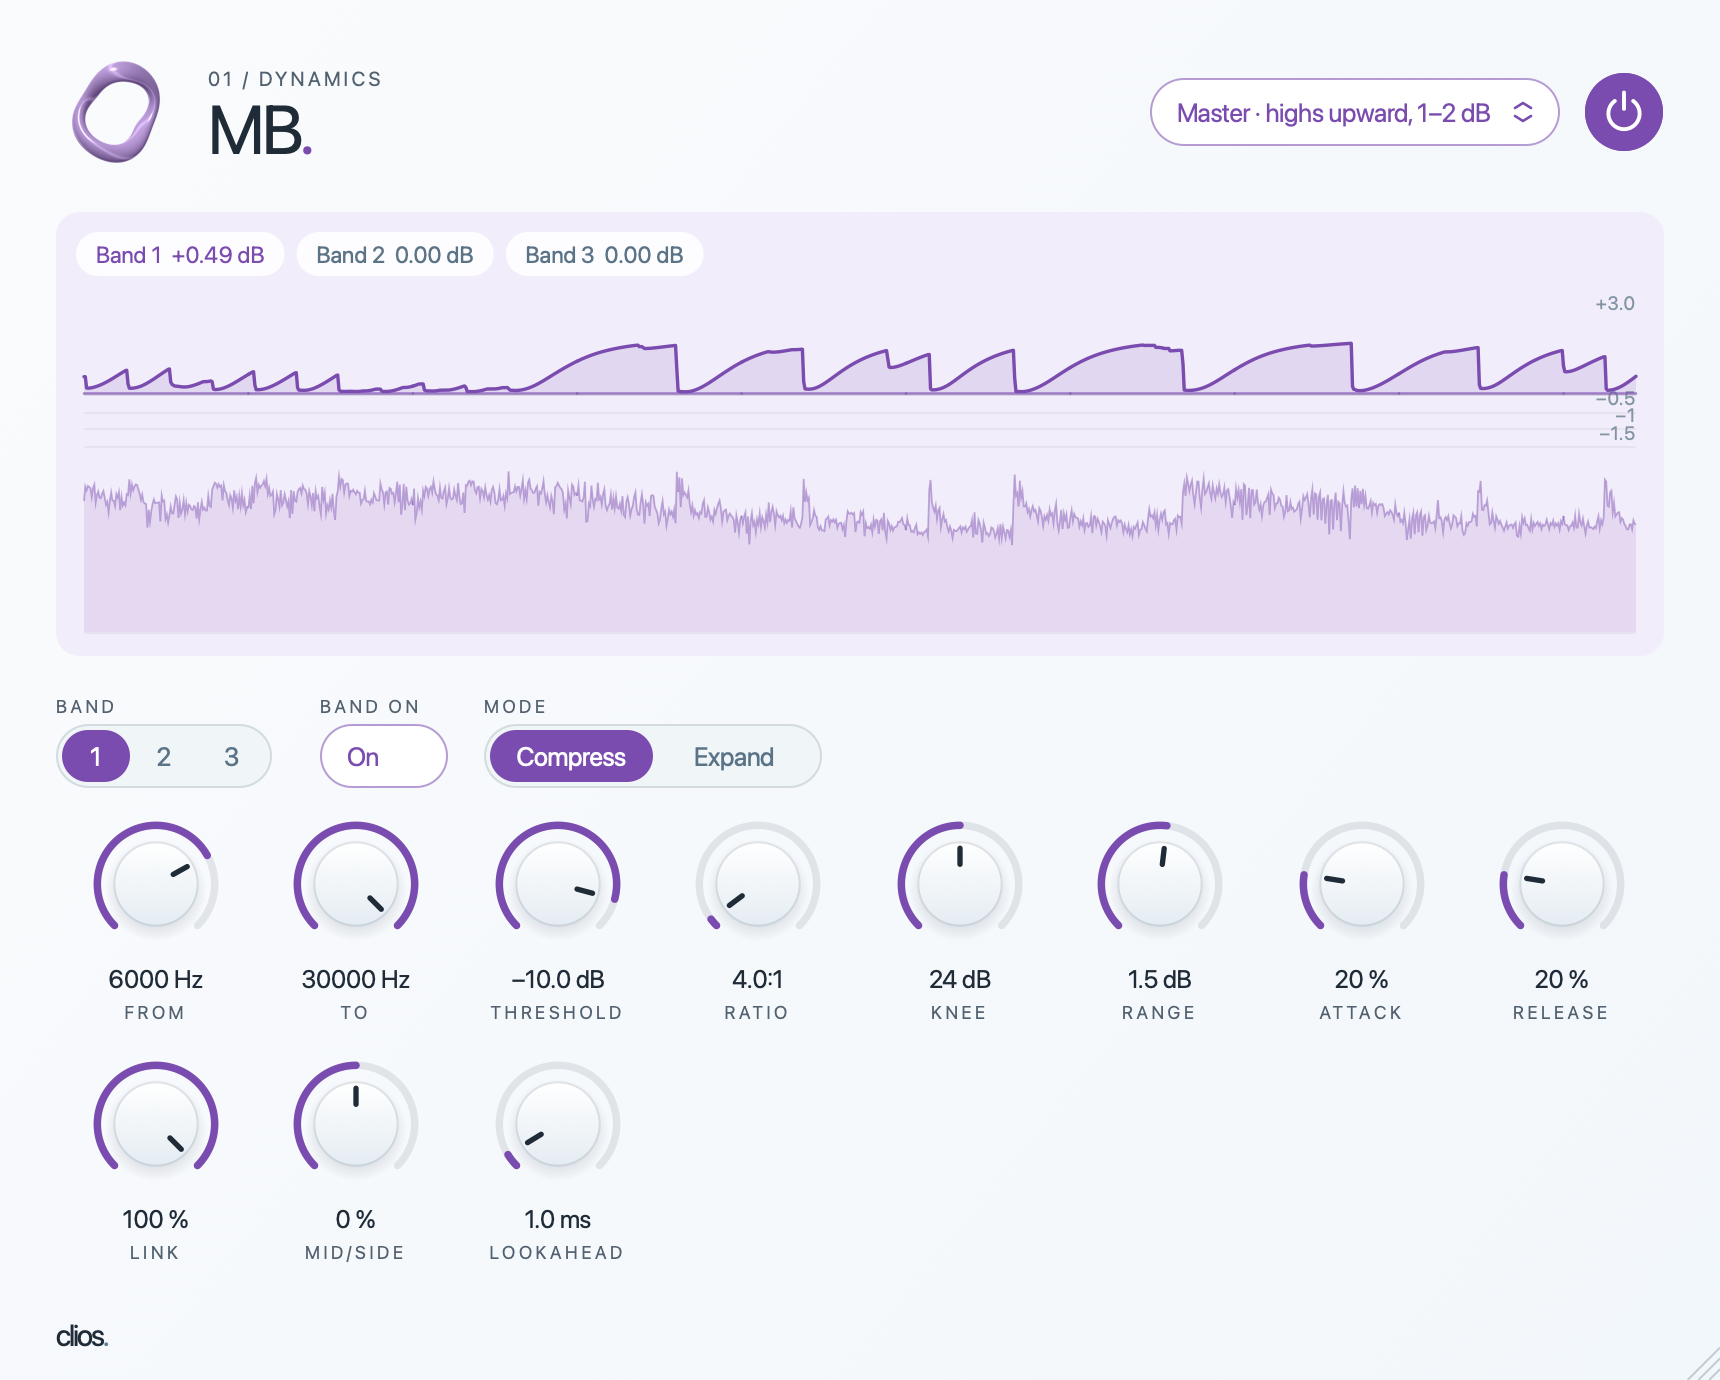Click the 20 % attack value

[x=1362, y=979]
